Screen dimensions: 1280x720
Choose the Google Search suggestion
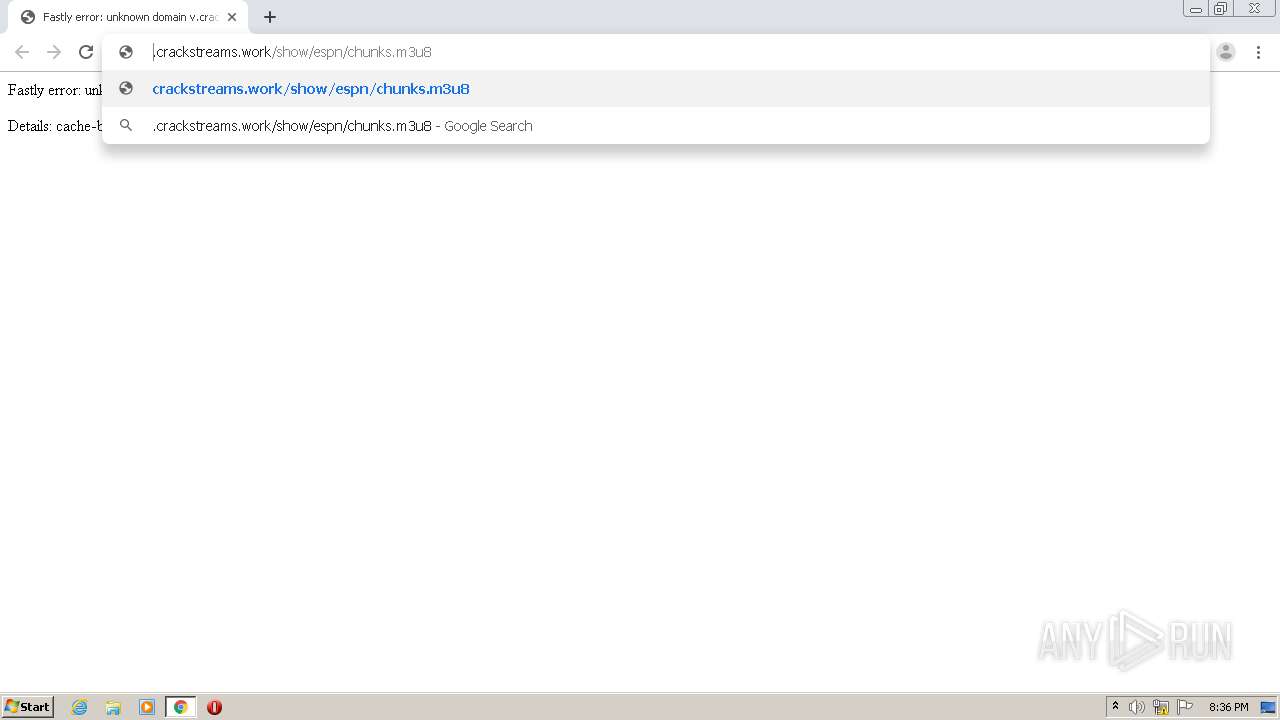656,126
